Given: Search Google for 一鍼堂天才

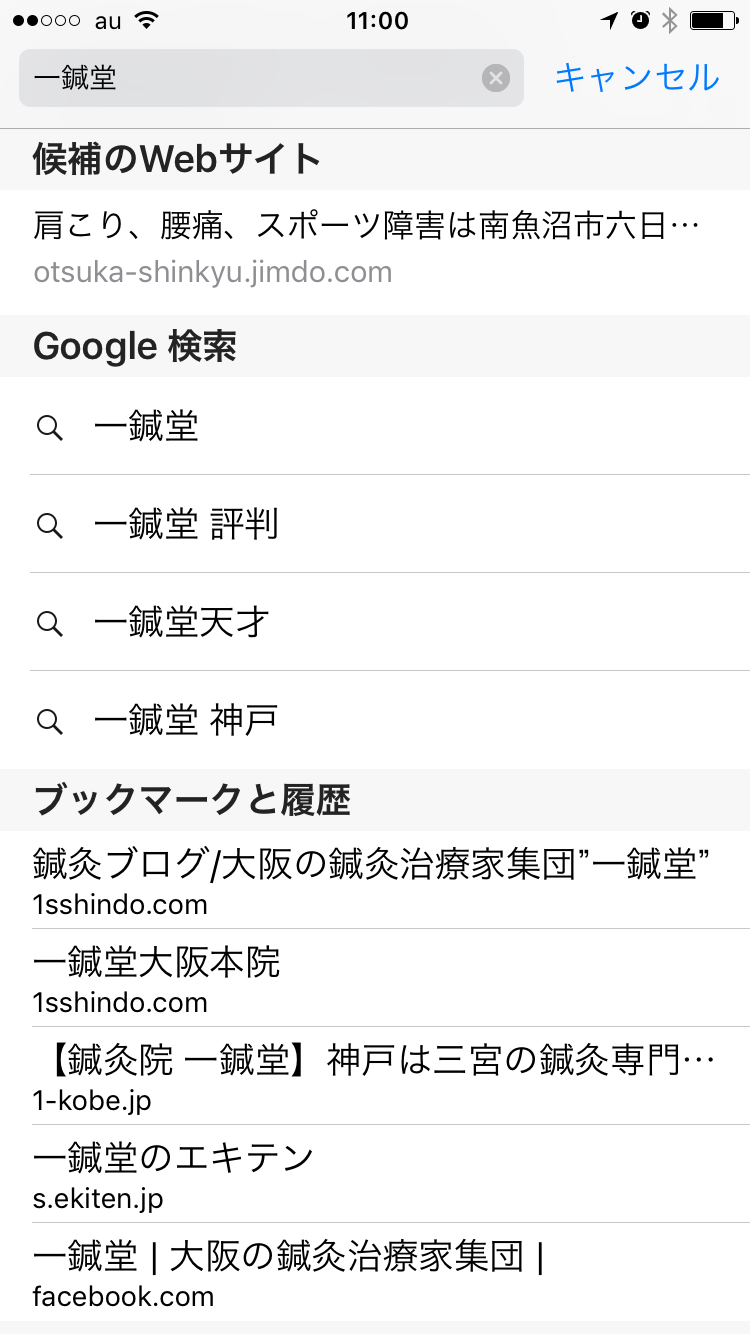Looking at the screenshot, I should coord(182,623).
